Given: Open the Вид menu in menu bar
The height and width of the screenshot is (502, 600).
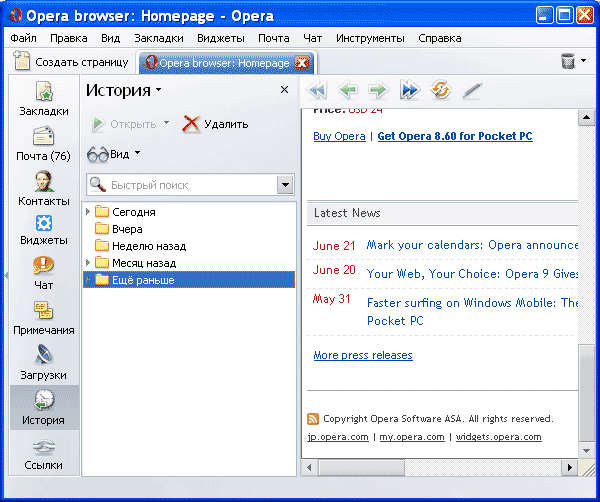Looking at the screenshot, I should click(x=111, y=38).
